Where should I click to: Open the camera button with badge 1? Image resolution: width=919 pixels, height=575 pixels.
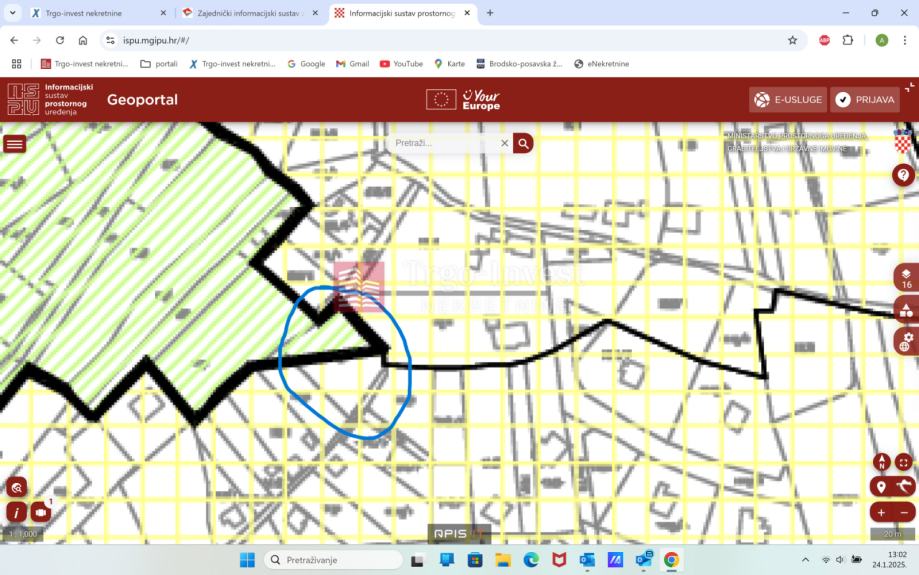40,512
